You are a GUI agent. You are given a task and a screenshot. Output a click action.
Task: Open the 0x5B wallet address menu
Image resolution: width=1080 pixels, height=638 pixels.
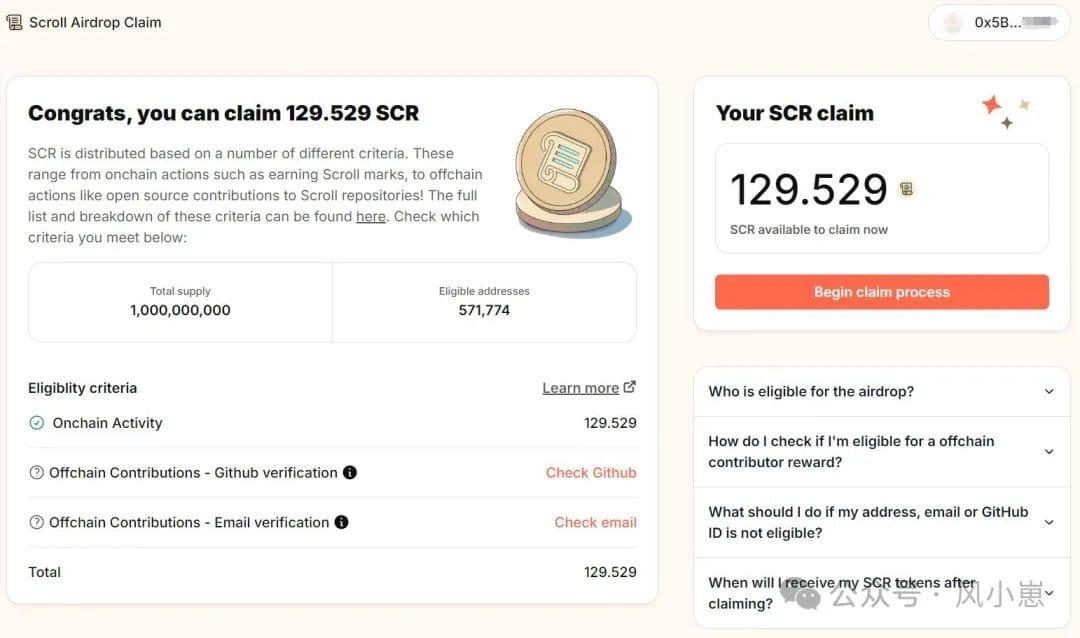pos(999,23)
